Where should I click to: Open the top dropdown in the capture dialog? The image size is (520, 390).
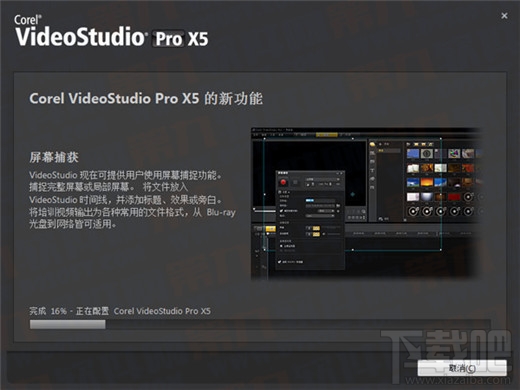pos(322,179)
